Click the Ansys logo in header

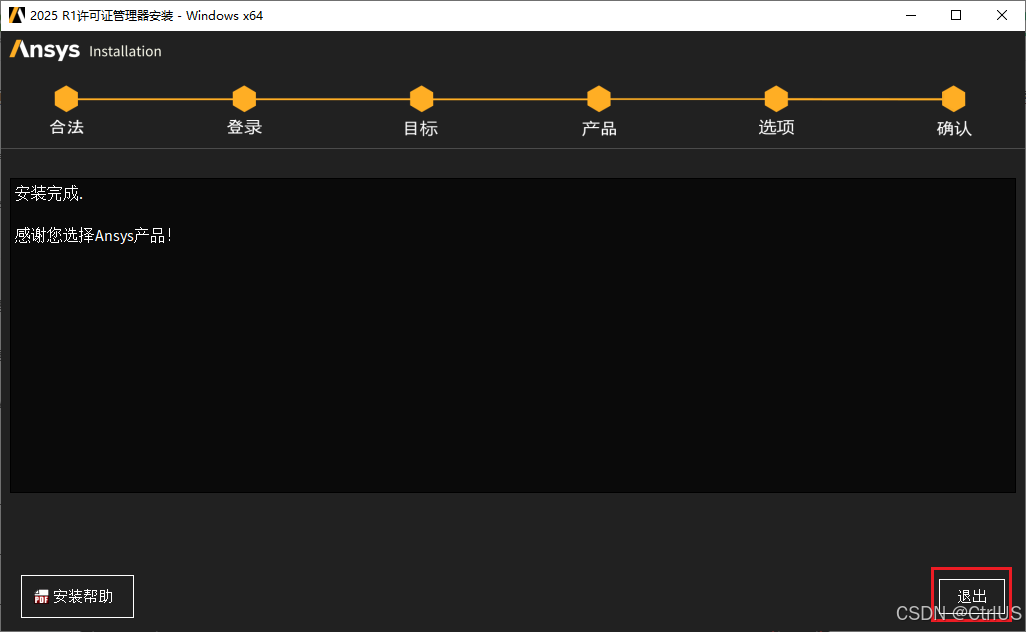[44, 50]
